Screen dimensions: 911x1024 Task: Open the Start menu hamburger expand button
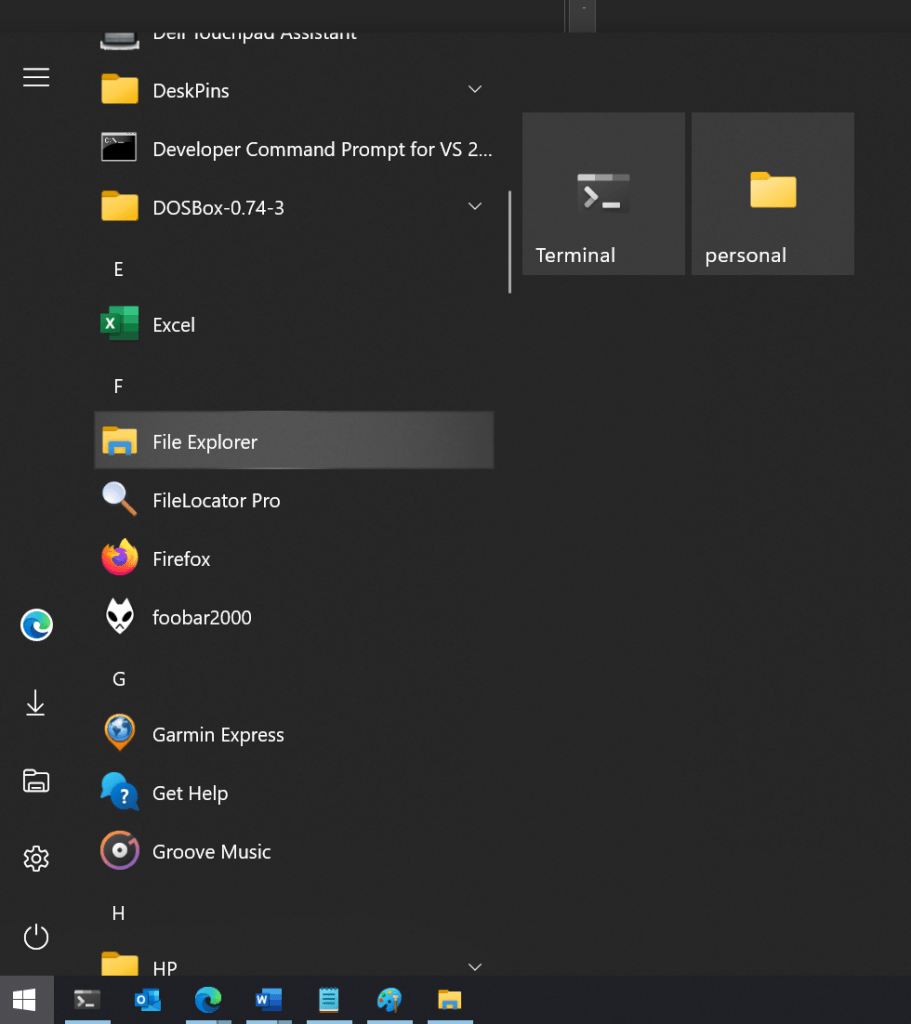(x=36, y=78)
